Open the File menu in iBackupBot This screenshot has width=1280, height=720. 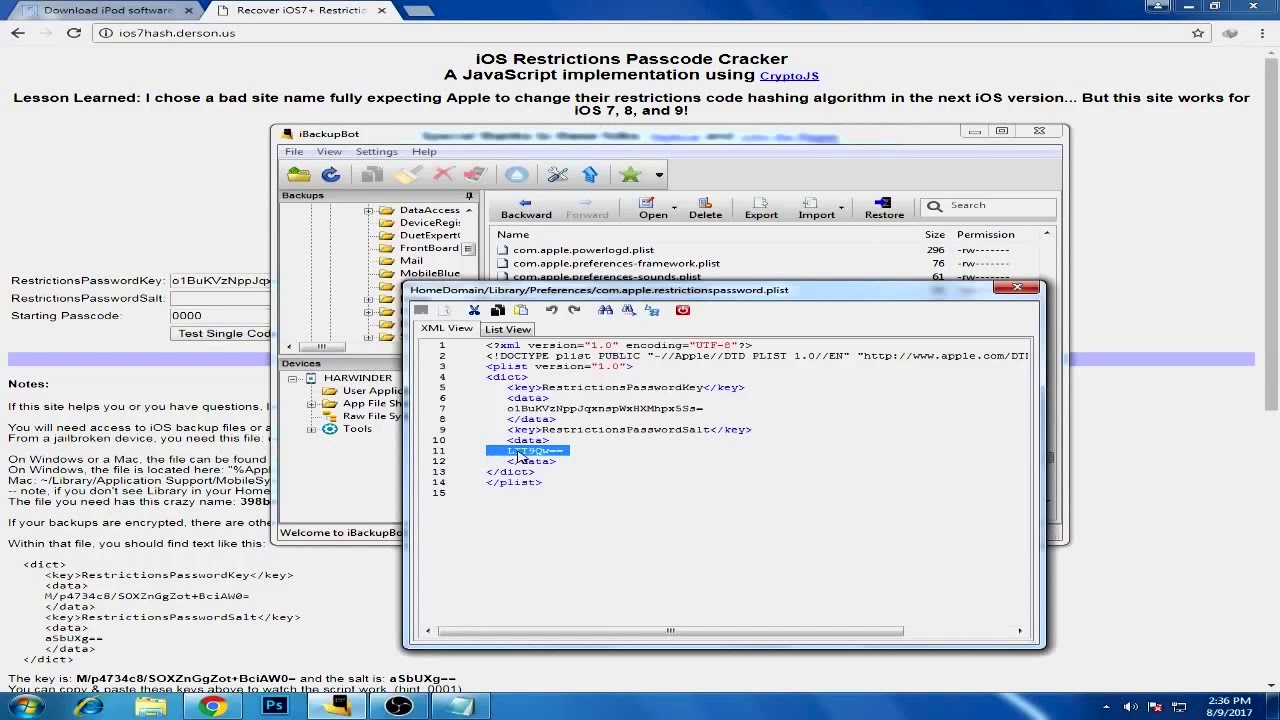point(294,152)
